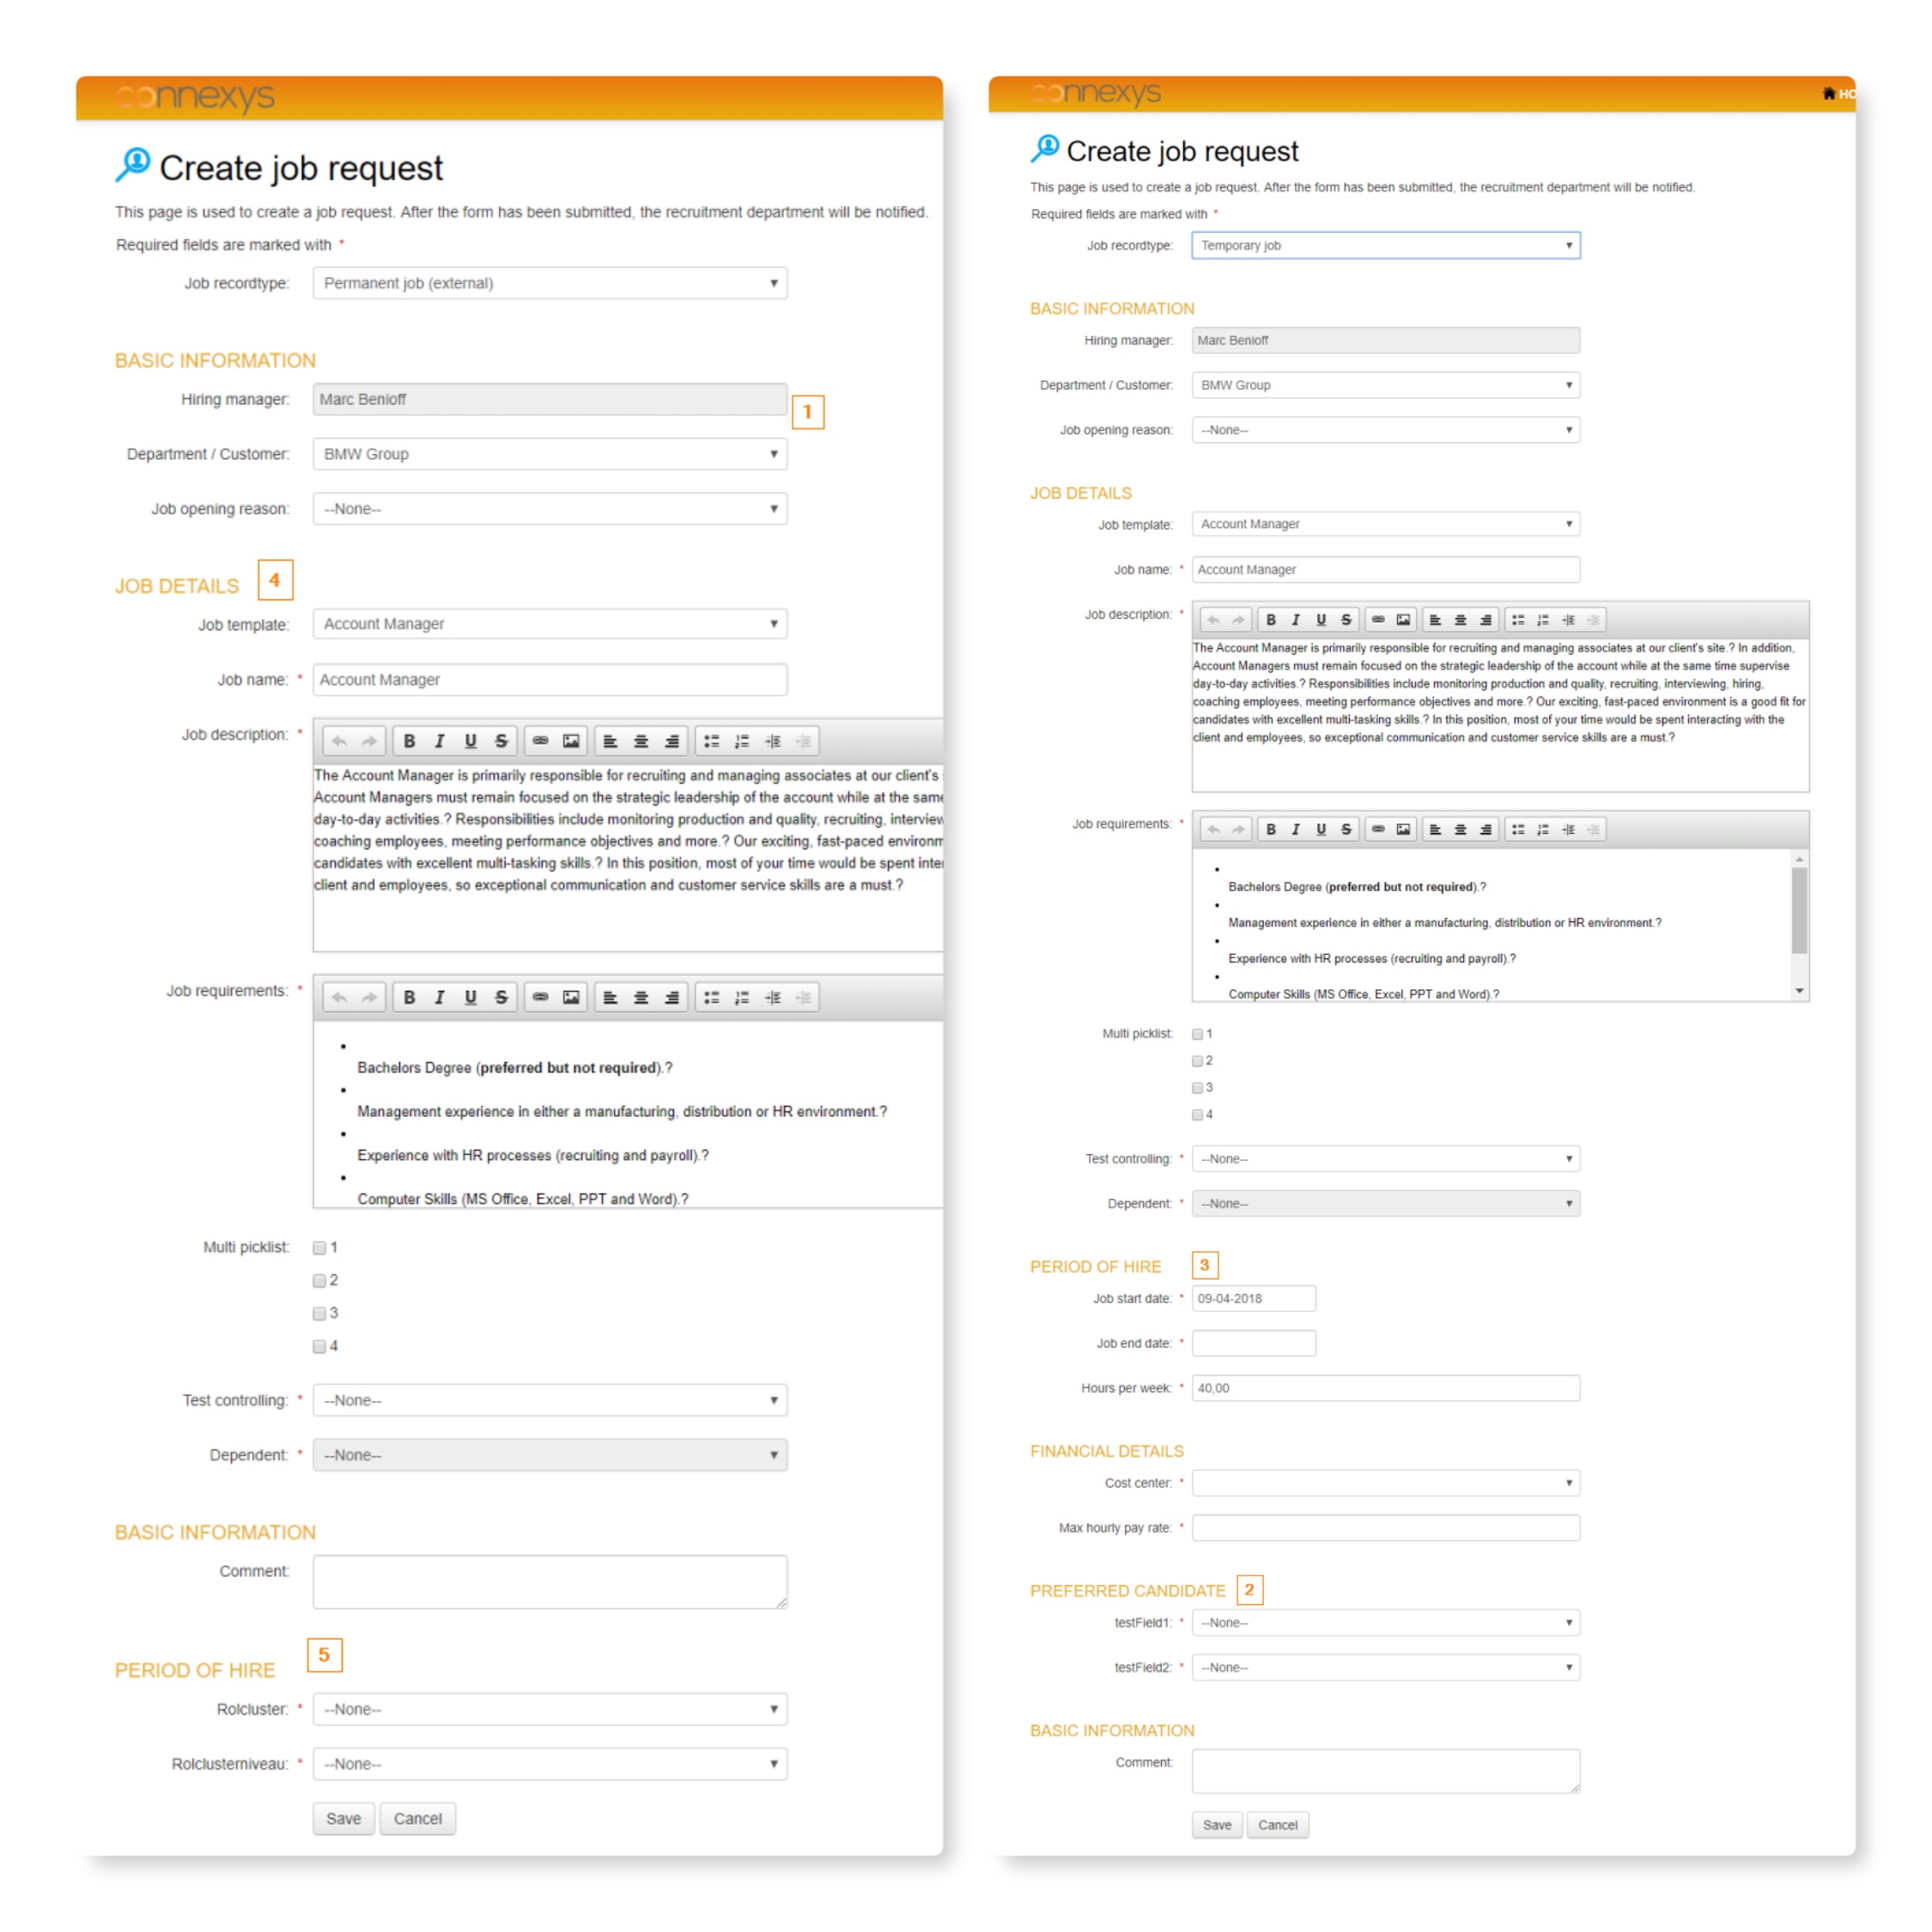Screen dimensions: 1932x1932
Task: Click Align right in Permanent form's Job requirements toolbar
Action: [672, 997]
